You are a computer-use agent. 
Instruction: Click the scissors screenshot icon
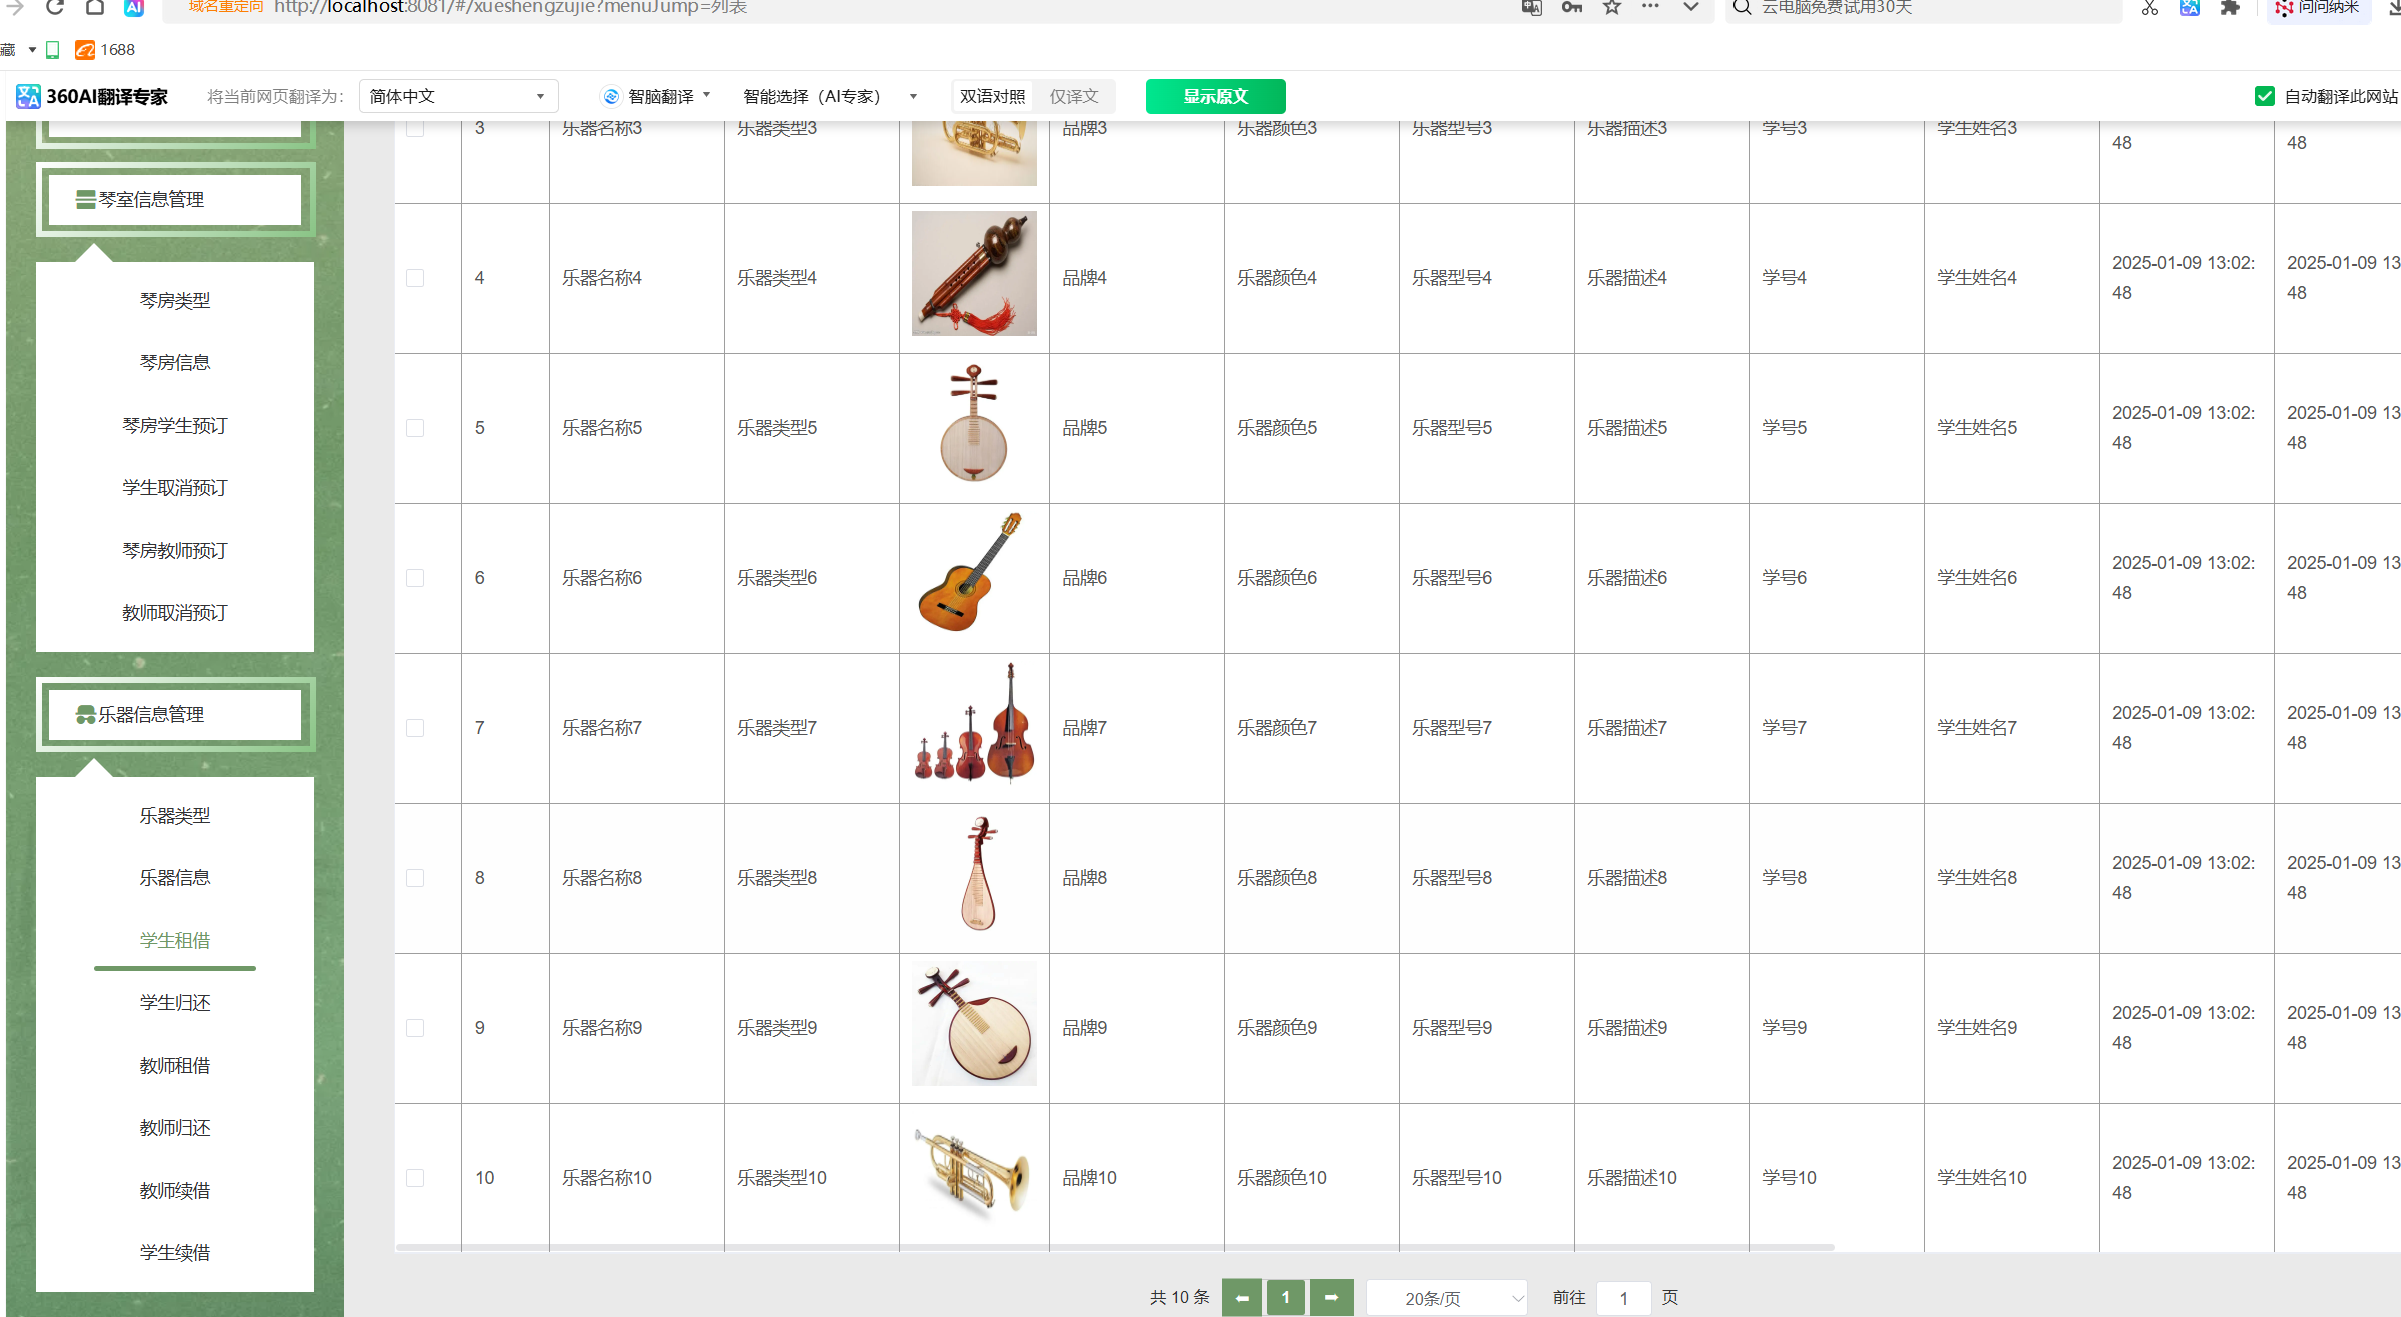click(2149, 8)
